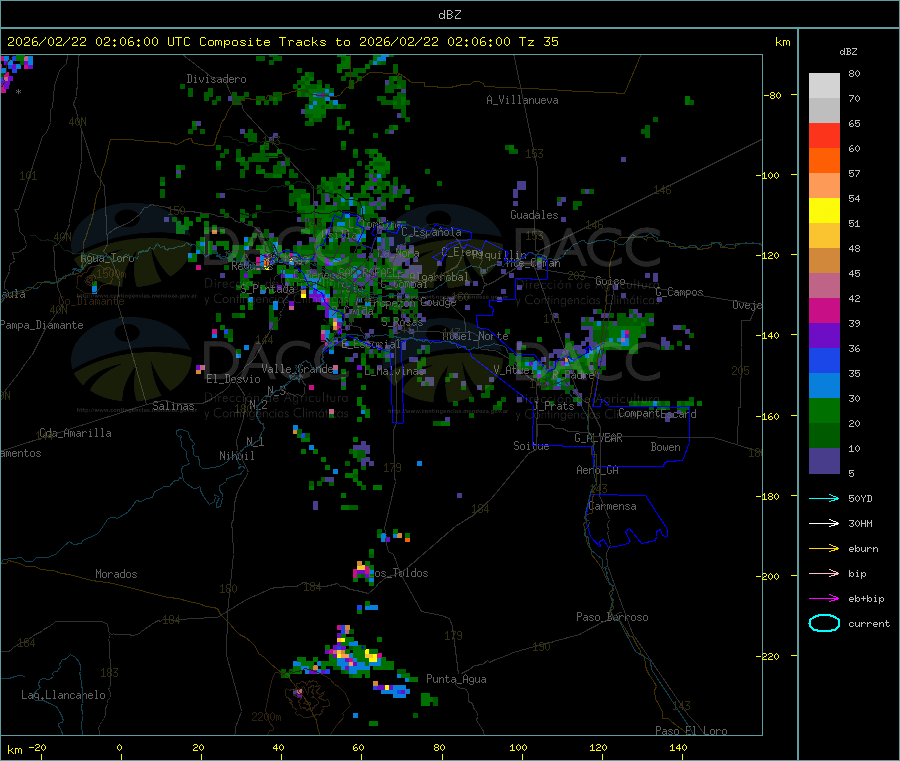Select the magenta swatch in the dBZ scale
Viewport: 900px width, 761px height.
(824, 310)
